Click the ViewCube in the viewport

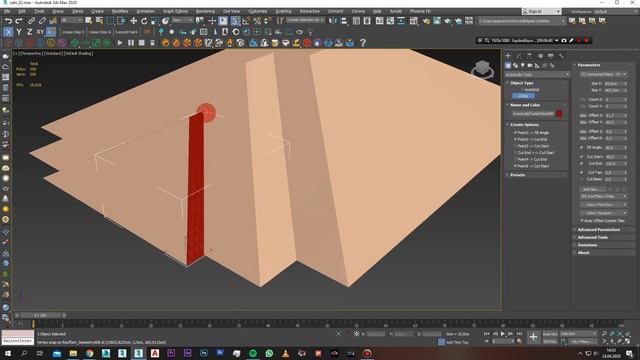tap(482, 68)
